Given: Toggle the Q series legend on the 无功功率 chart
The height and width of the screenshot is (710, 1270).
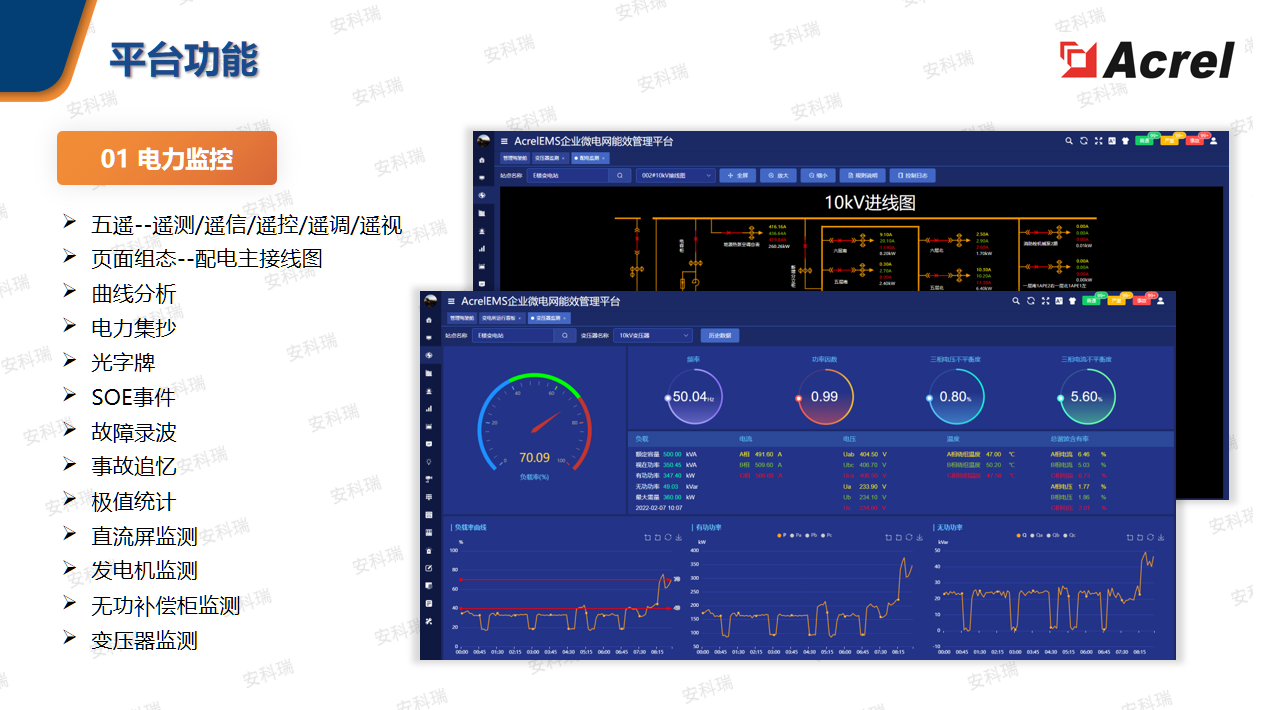Looking at the screenshot, I should pyautogui.click(x=1022, y=535).
